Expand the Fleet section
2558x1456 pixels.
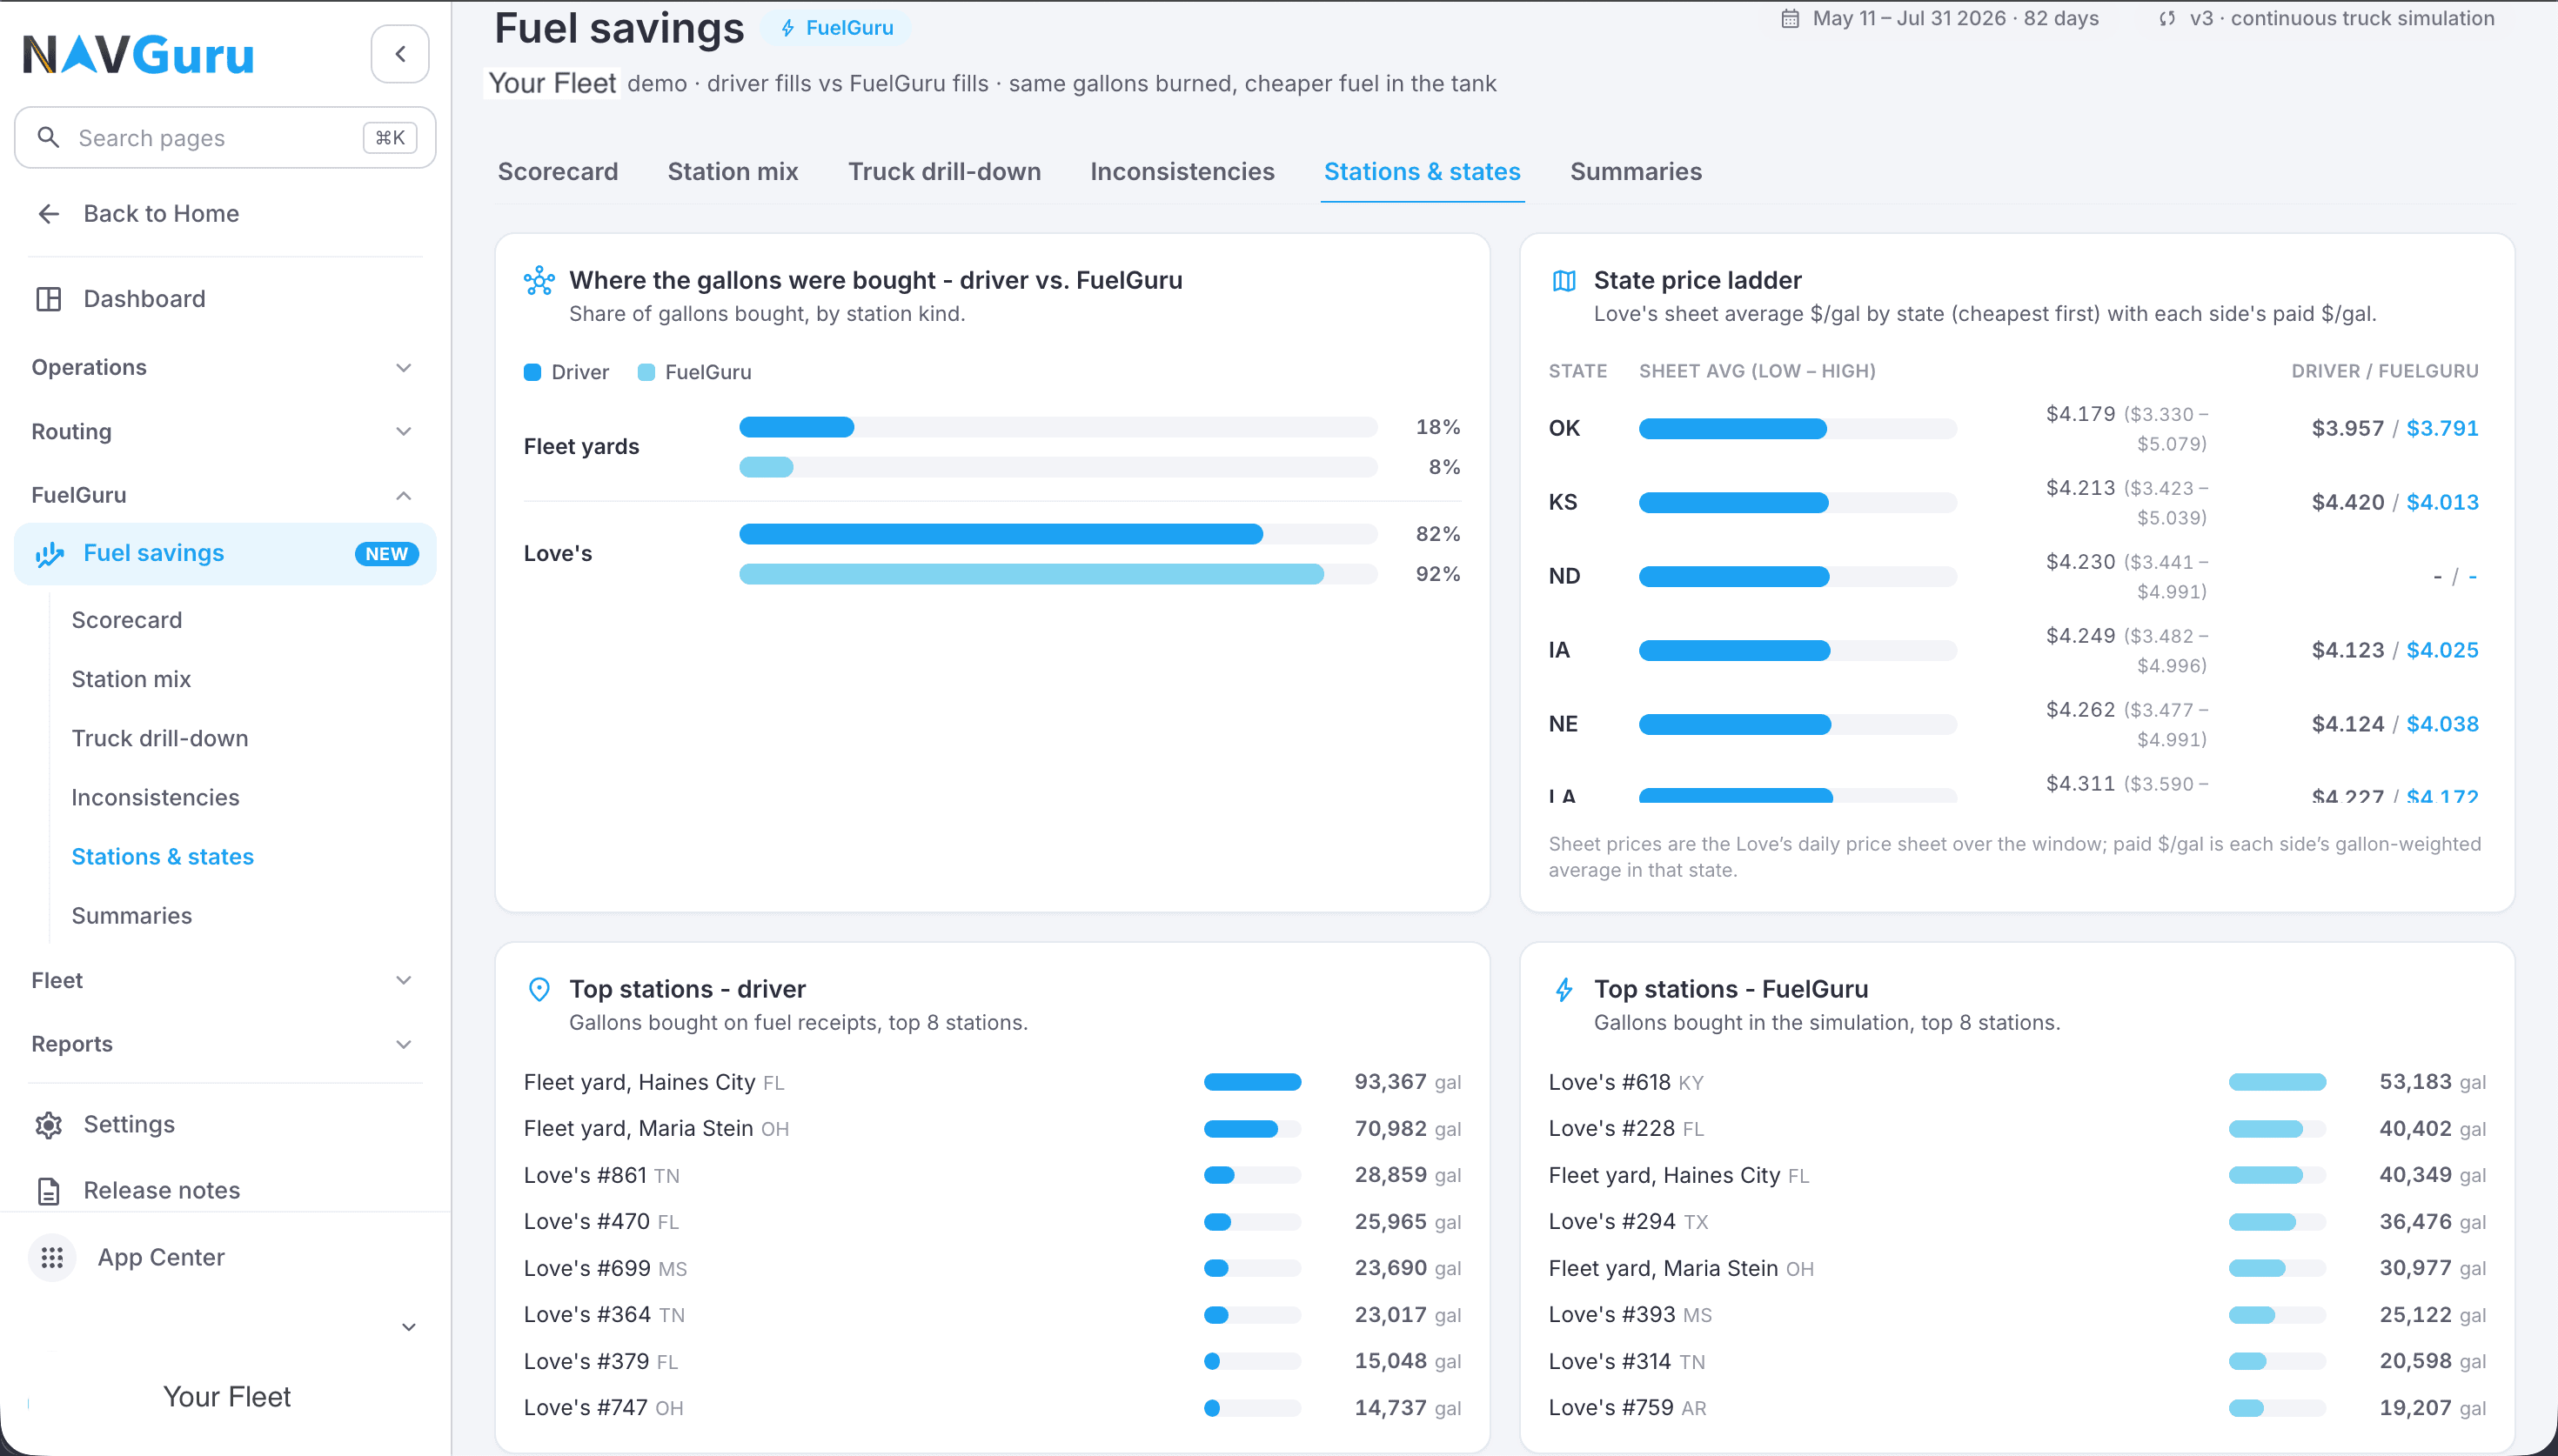[x=224, y=981]
